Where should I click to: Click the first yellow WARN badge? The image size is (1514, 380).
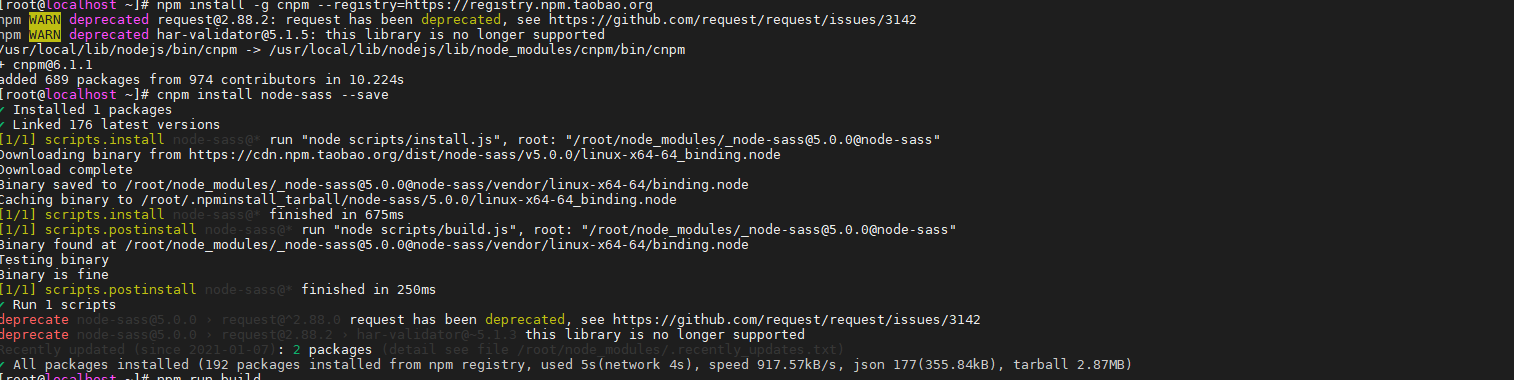(x=43, y=20)
